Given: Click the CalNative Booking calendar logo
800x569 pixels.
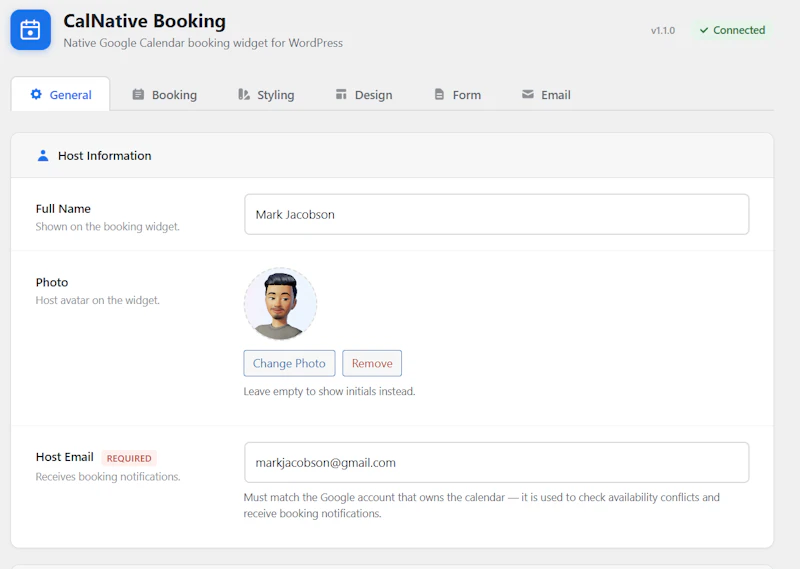Looking at the screenshot, I should pos(31,30).
